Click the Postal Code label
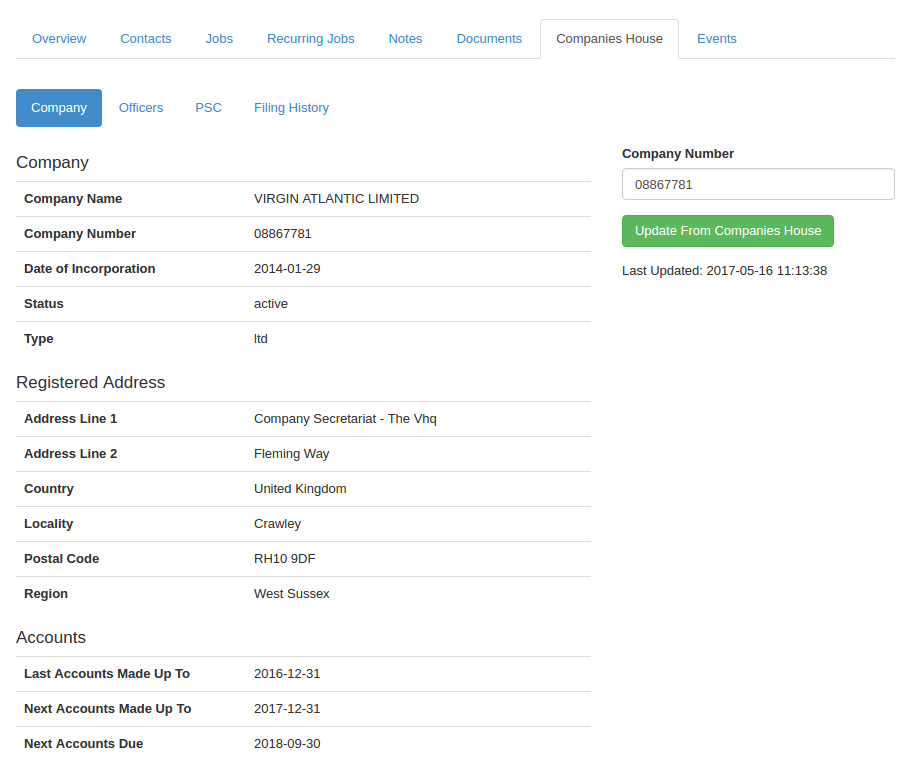 pos(61,558)
